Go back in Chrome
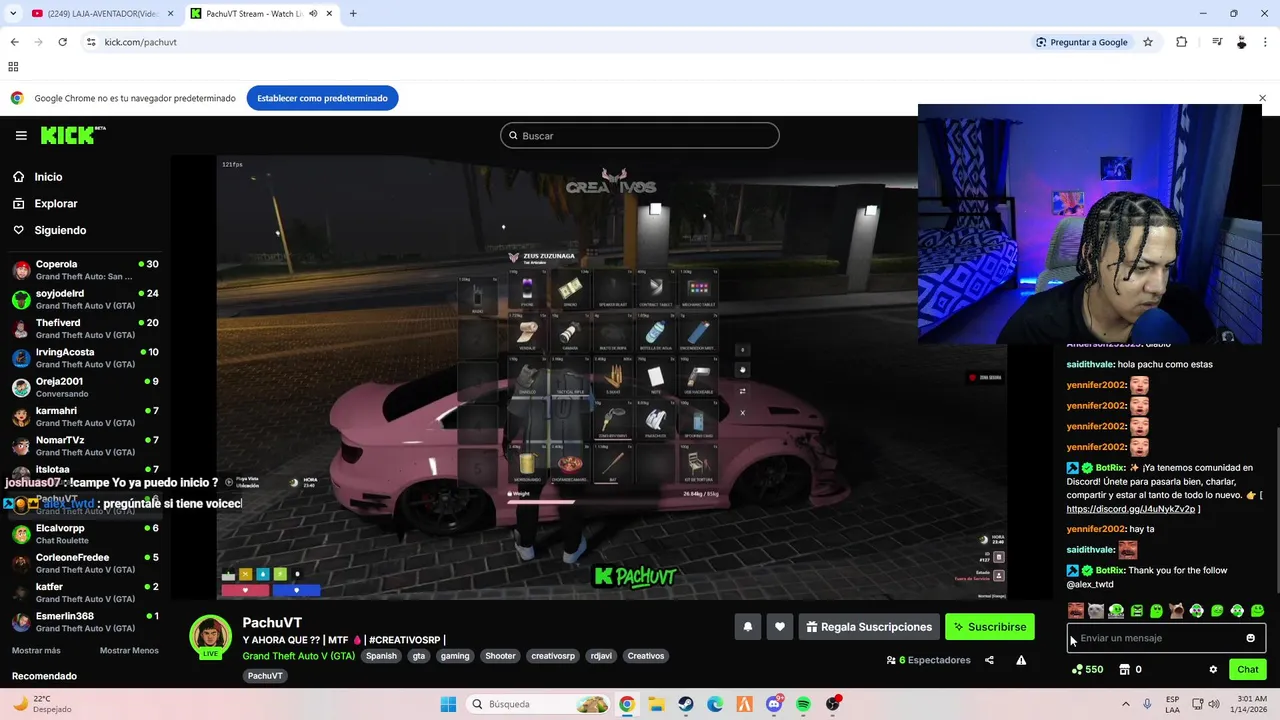Screen dimensions: 1280x720 14,42
